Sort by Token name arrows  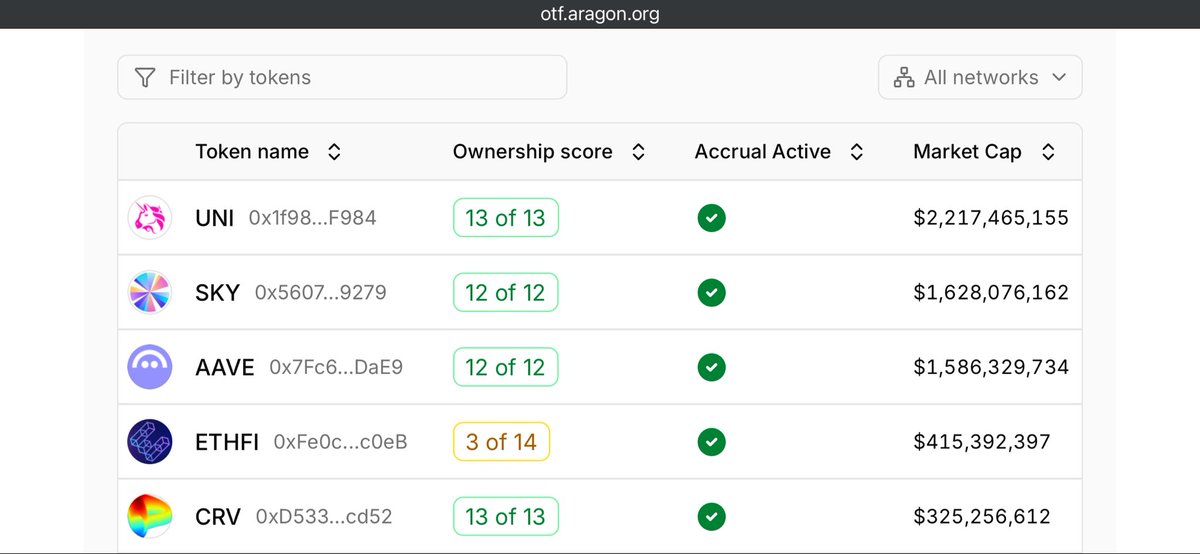tap(334, 152)
